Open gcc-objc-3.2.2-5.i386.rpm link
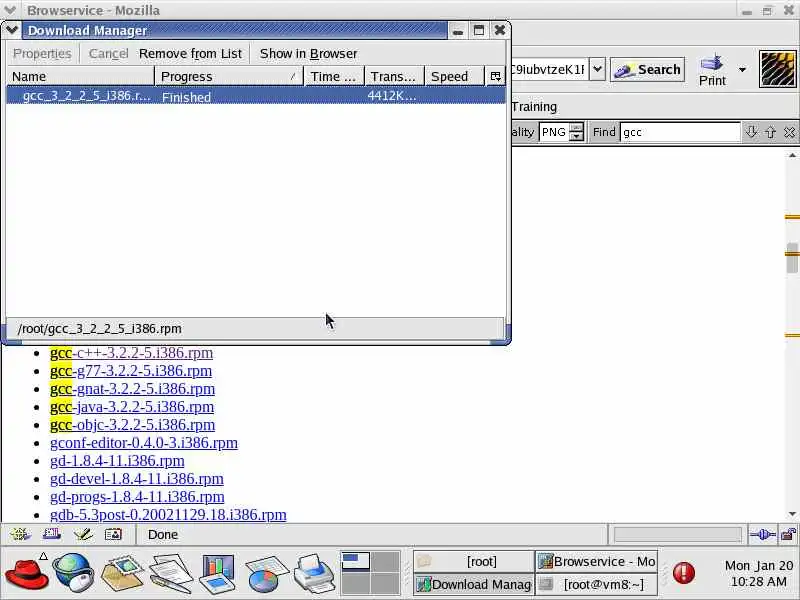Viewport: 800px width, 600px height. (x=132, y=425)
